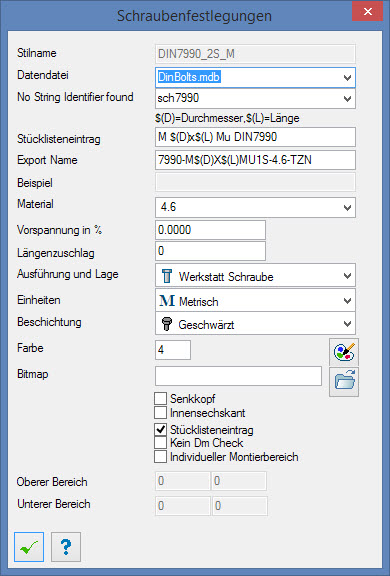
Task: Focus the Vorspannung in % field
Action: coord(210,230)
